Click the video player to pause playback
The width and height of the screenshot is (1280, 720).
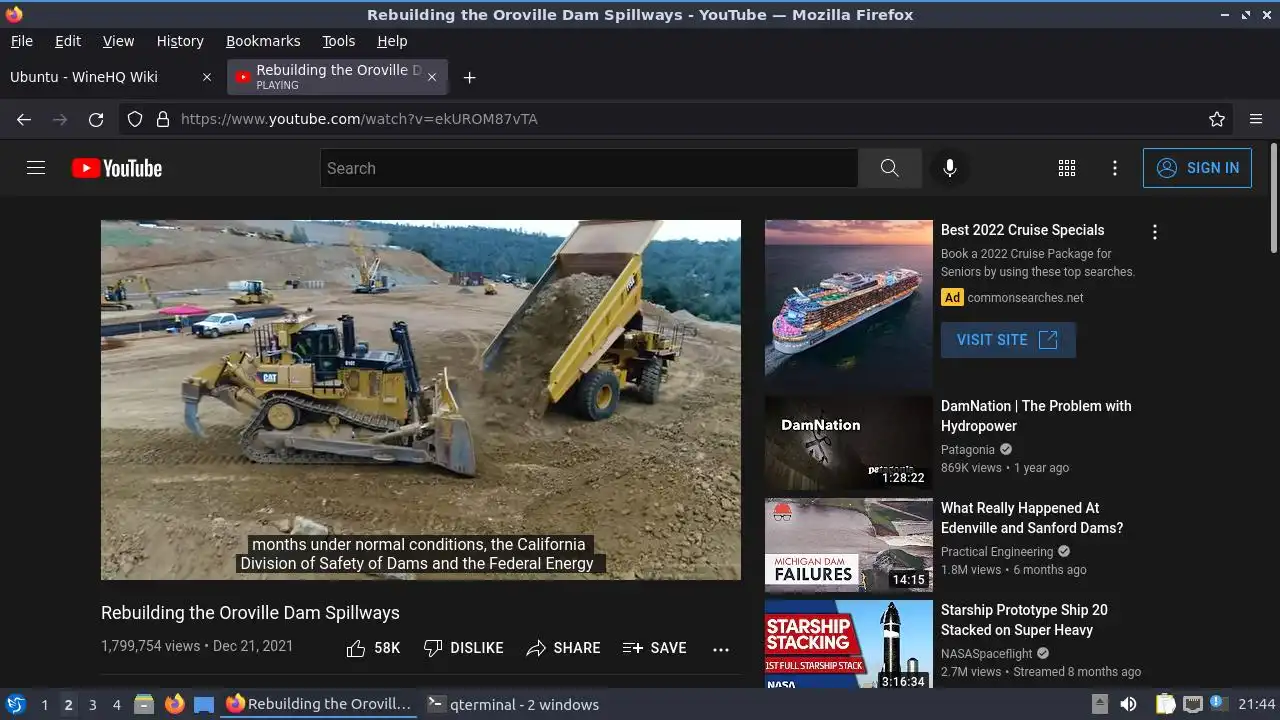click(421, 400)
